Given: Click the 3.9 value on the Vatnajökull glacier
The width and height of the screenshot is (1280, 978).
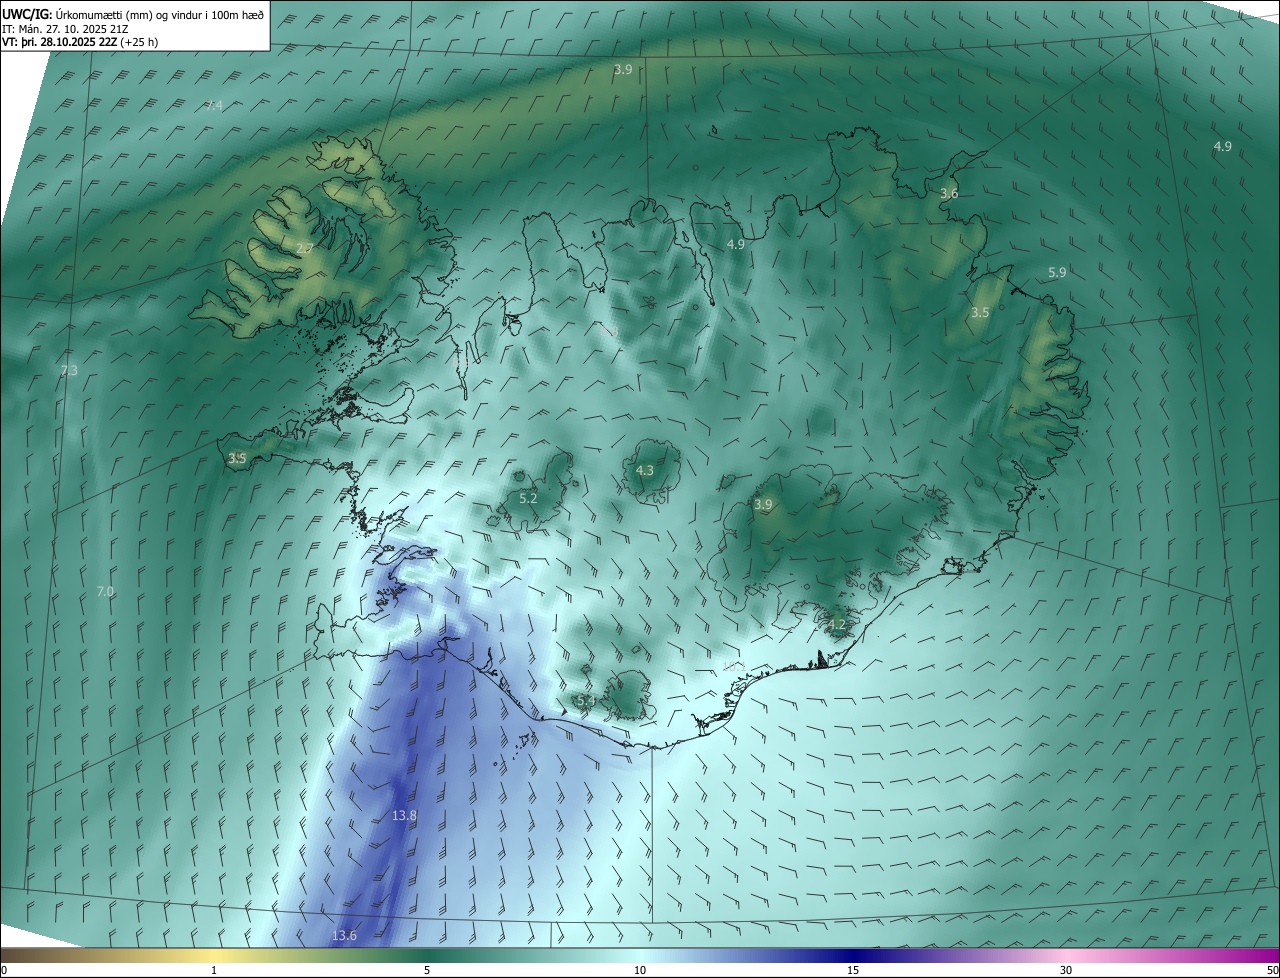Looking at the screenshot, I should tap(763, 505).
